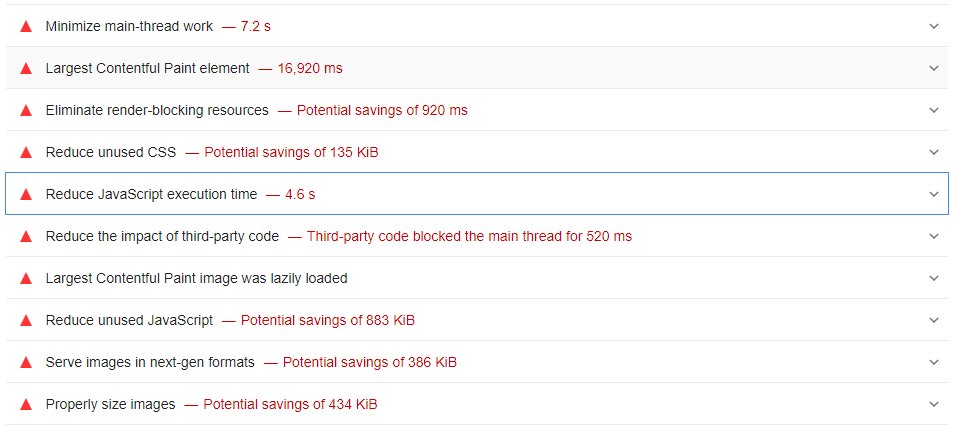Expand chevron on Eliminate render-blocking resources row
The image size is (955, 425).
click(x=934, y=110)
